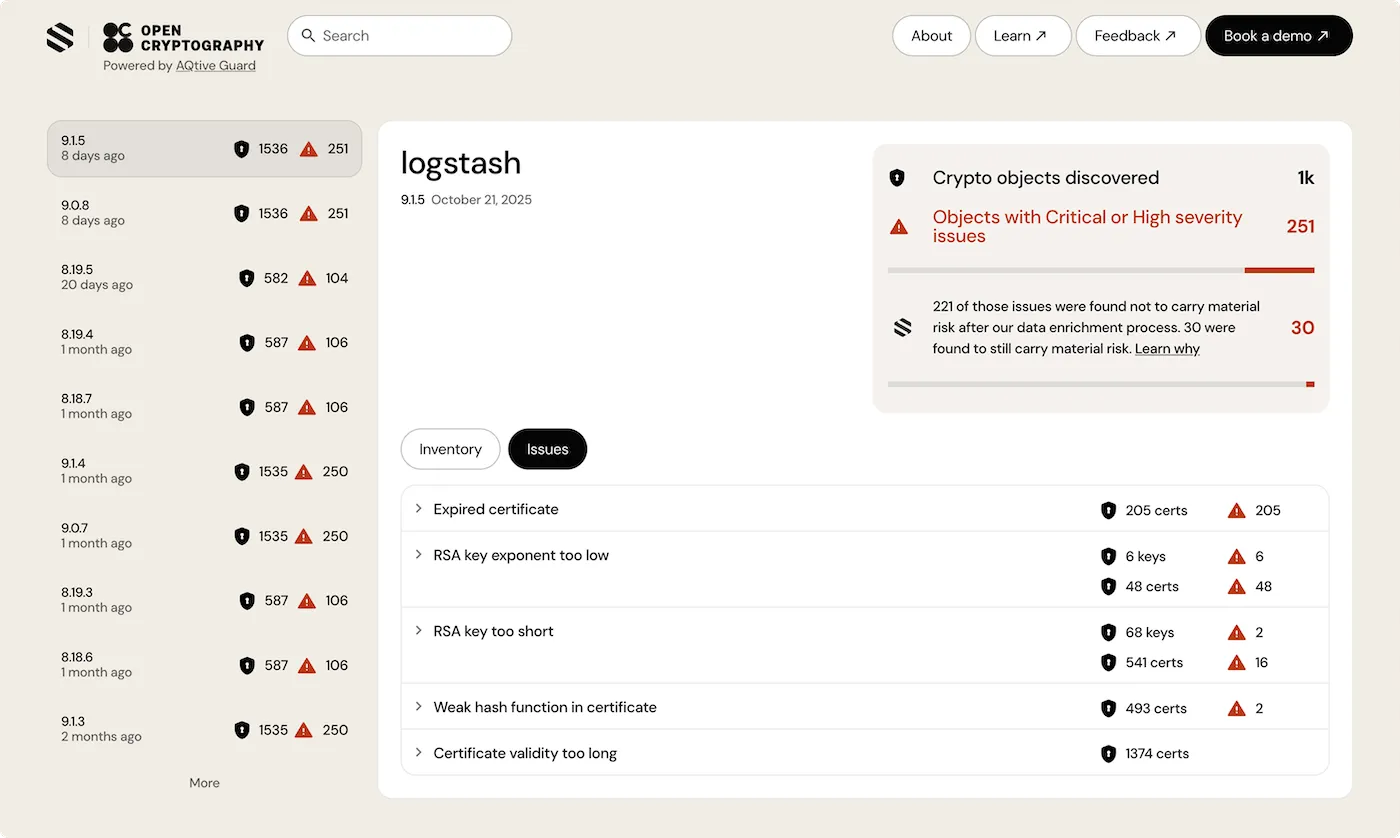Expand the RSA key exponent too low issue
This screenshot has width=1400, height=838.
pyautogui.click(x=419, y=555)
